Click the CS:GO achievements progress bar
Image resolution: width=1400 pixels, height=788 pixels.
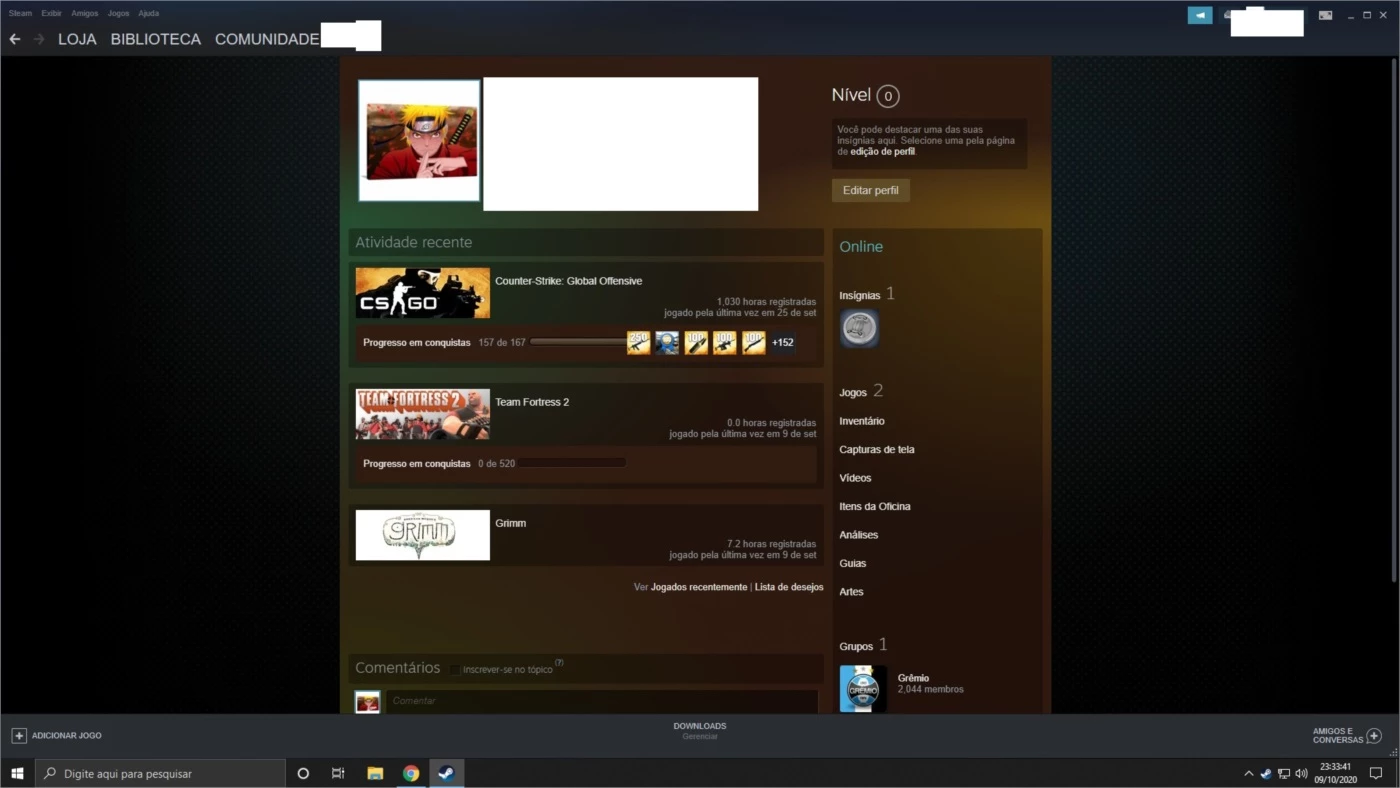coord(578,342)
